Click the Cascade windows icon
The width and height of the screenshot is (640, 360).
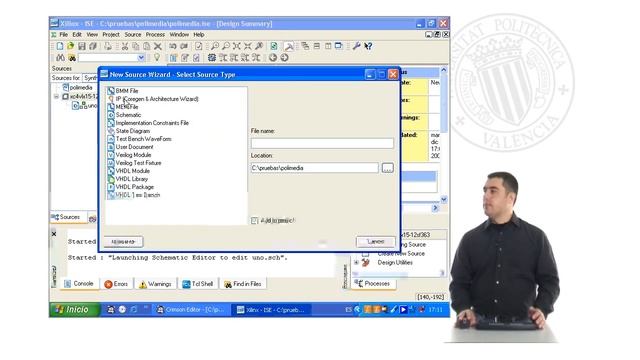coord(305,46)
